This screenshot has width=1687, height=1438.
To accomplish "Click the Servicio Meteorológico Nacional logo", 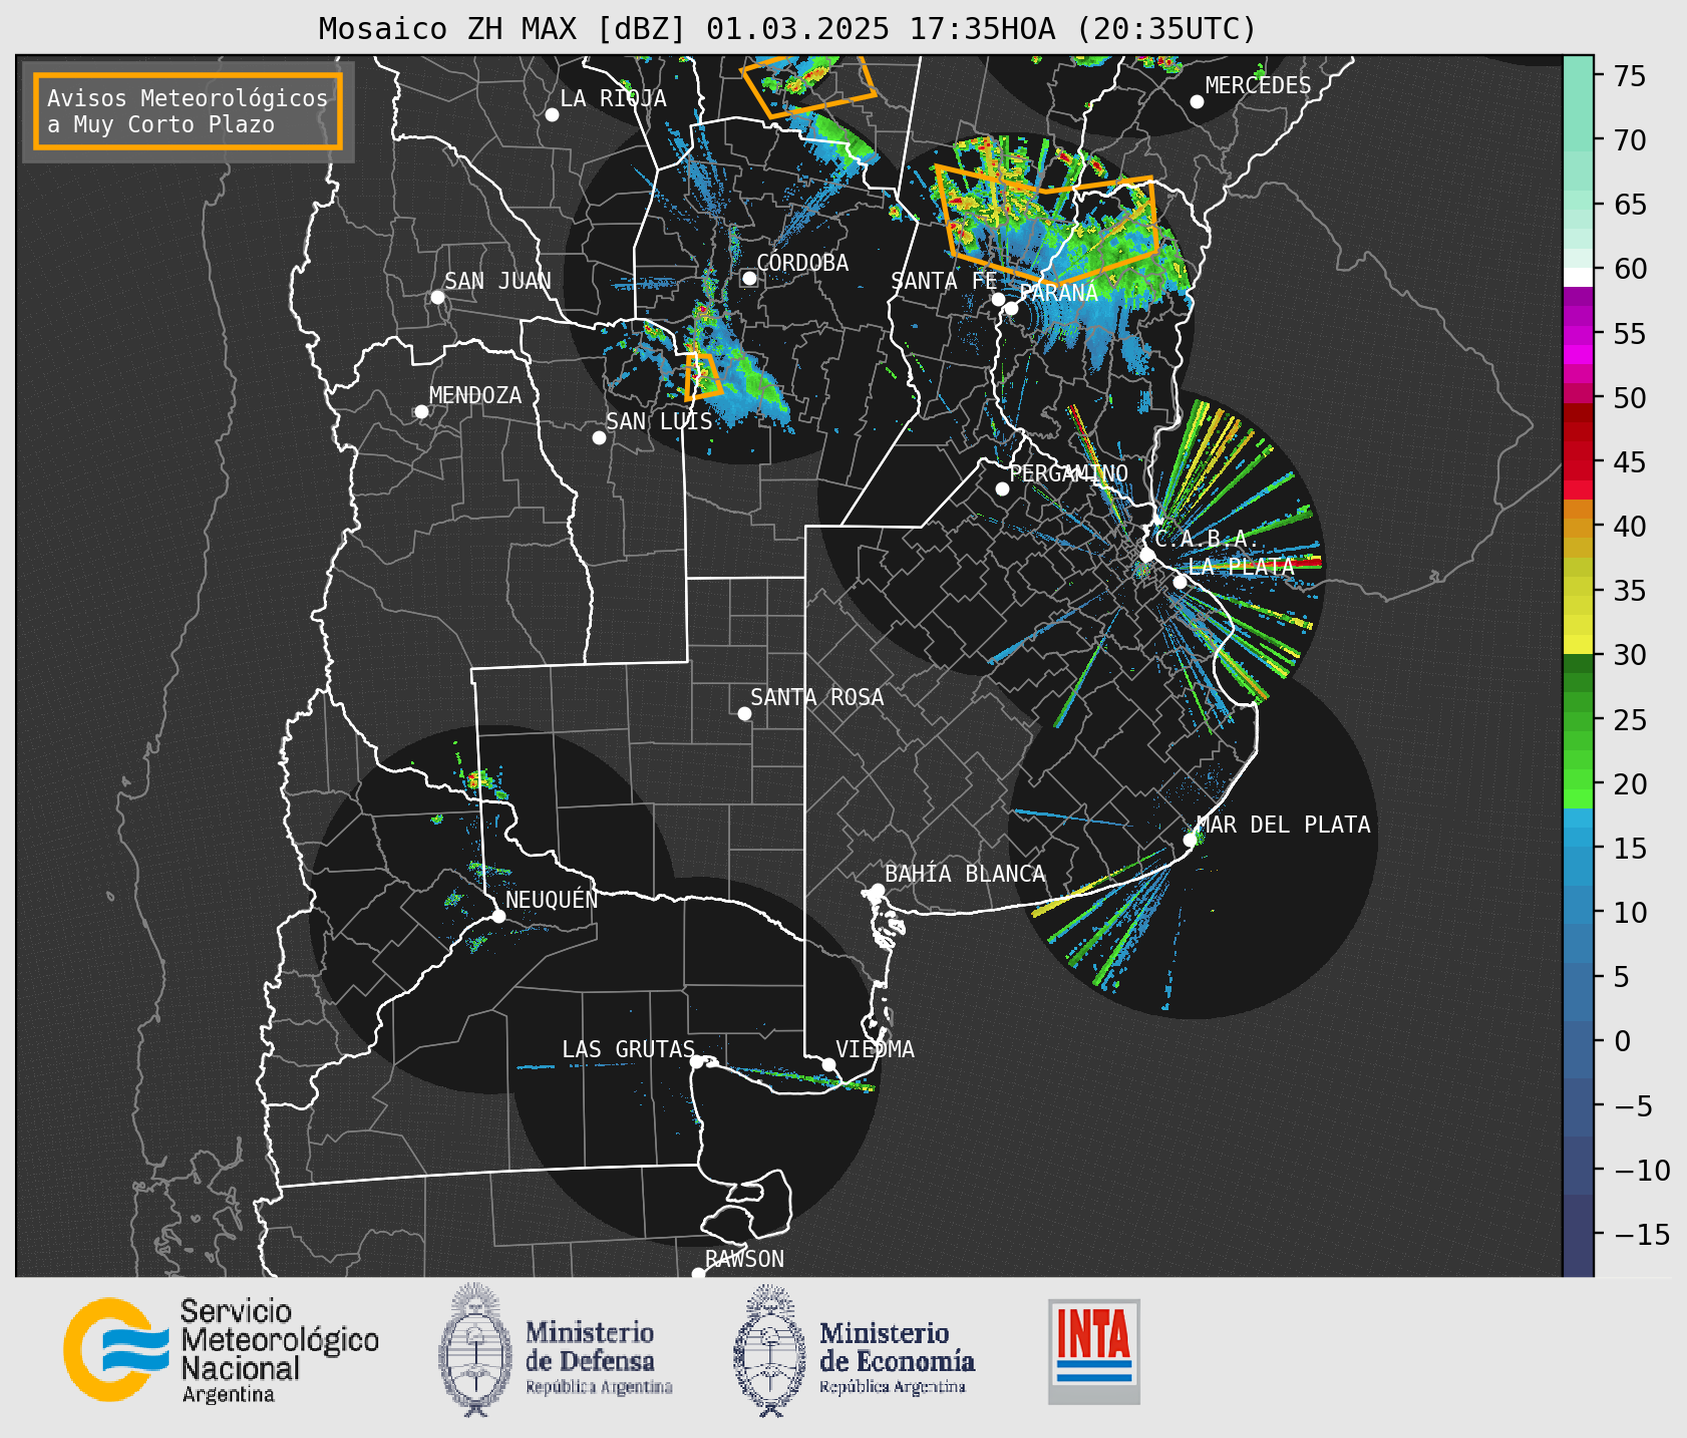I will (221, 1350).
